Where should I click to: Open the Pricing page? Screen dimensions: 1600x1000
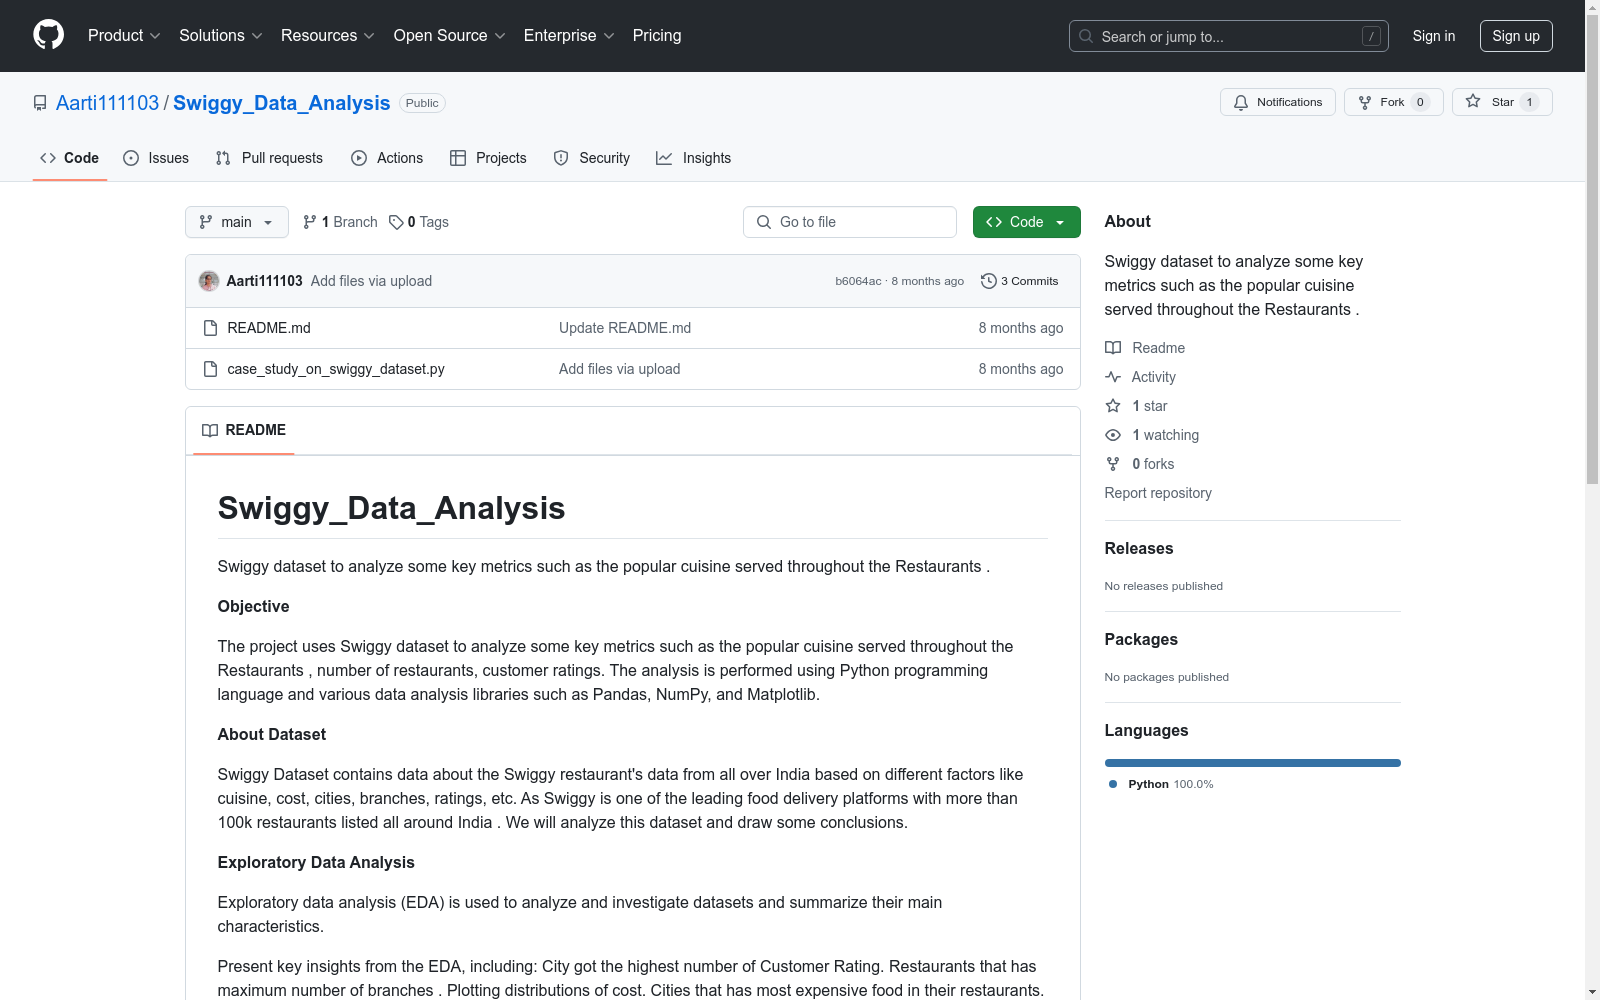click(x=657, y=36)
